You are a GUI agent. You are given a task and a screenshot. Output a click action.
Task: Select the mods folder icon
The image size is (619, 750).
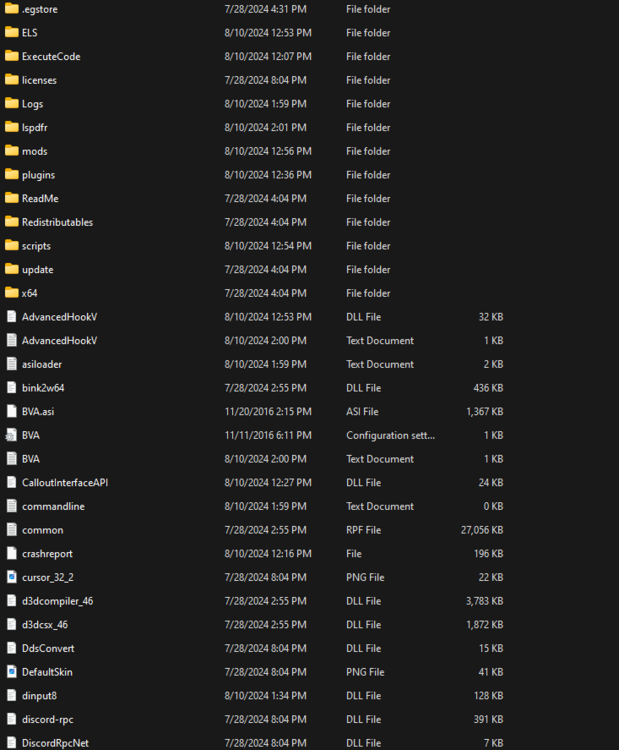(11, 151)
